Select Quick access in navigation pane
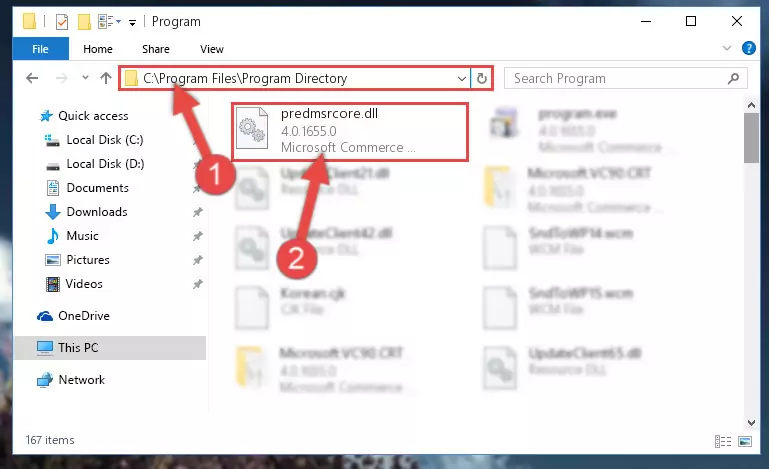The height and width of the screenshot is (469, 769). [x=93, y=116]
